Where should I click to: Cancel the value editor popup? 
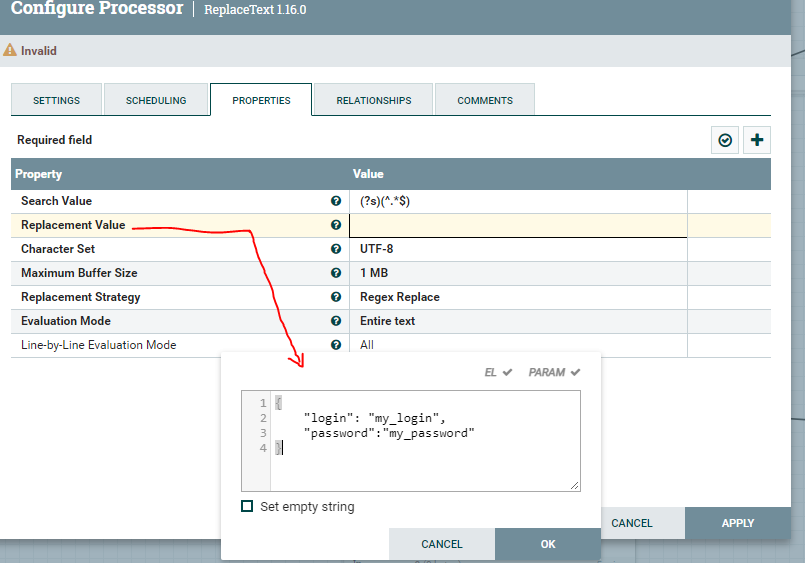coord(441,545)
